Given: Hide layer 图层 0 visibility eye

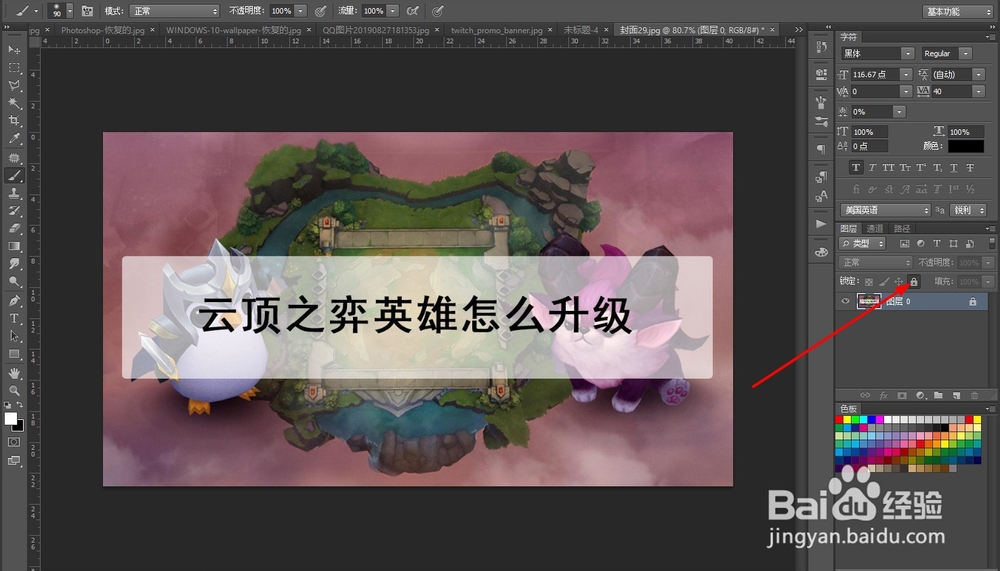Looking at the screenshot, I should 846,301.
